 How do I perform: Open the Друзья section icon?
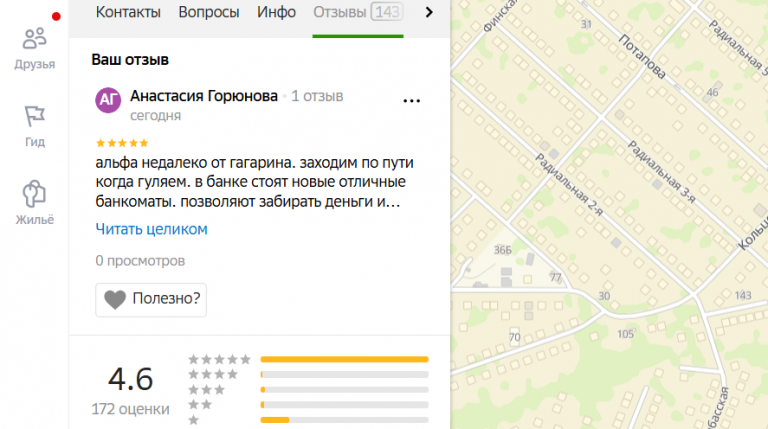pyautogui.click(x=34, y=39)
